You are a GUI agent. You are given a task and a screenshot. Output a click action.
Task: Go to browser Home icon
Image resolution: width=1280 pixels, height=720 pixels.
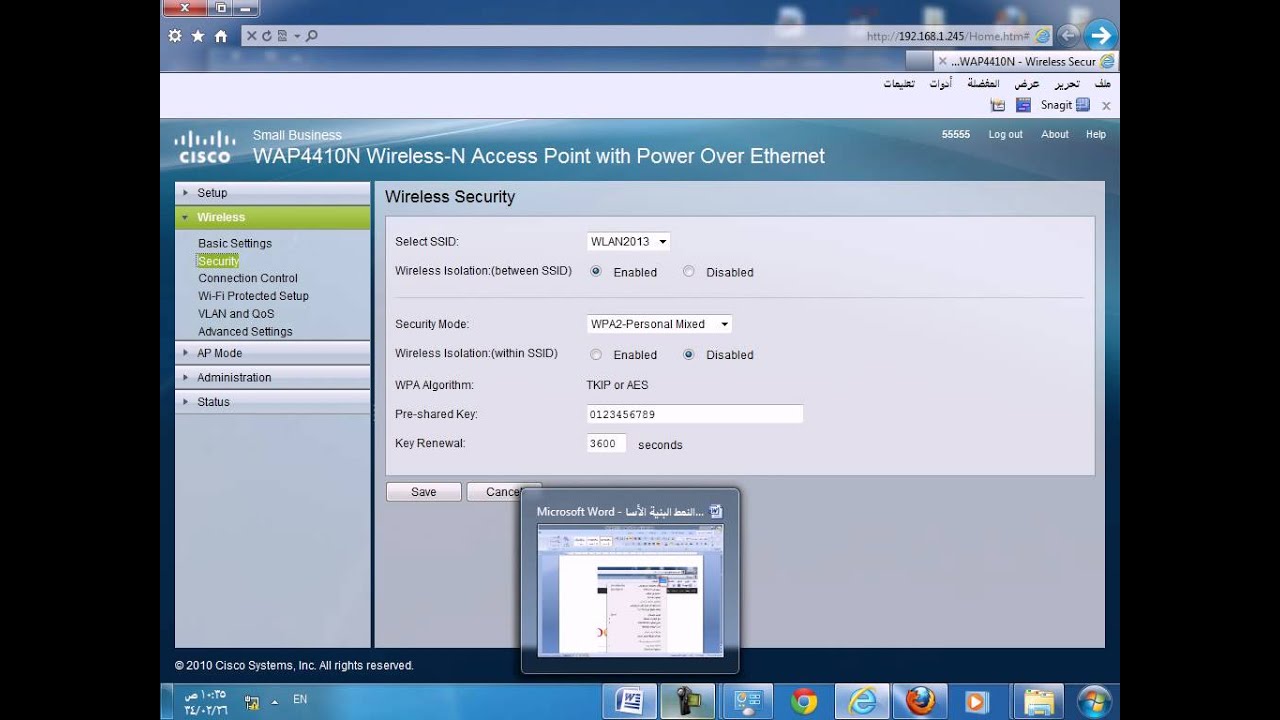tap(221, 36)
